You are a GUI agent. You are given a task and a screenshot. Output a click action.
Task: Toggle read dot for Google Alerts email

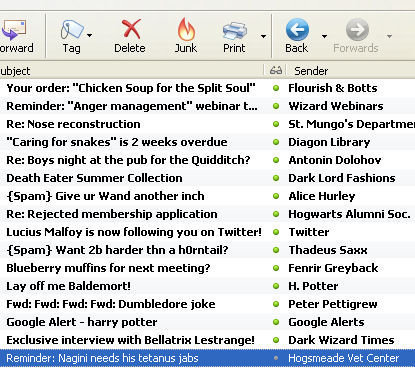pos(276,322)
